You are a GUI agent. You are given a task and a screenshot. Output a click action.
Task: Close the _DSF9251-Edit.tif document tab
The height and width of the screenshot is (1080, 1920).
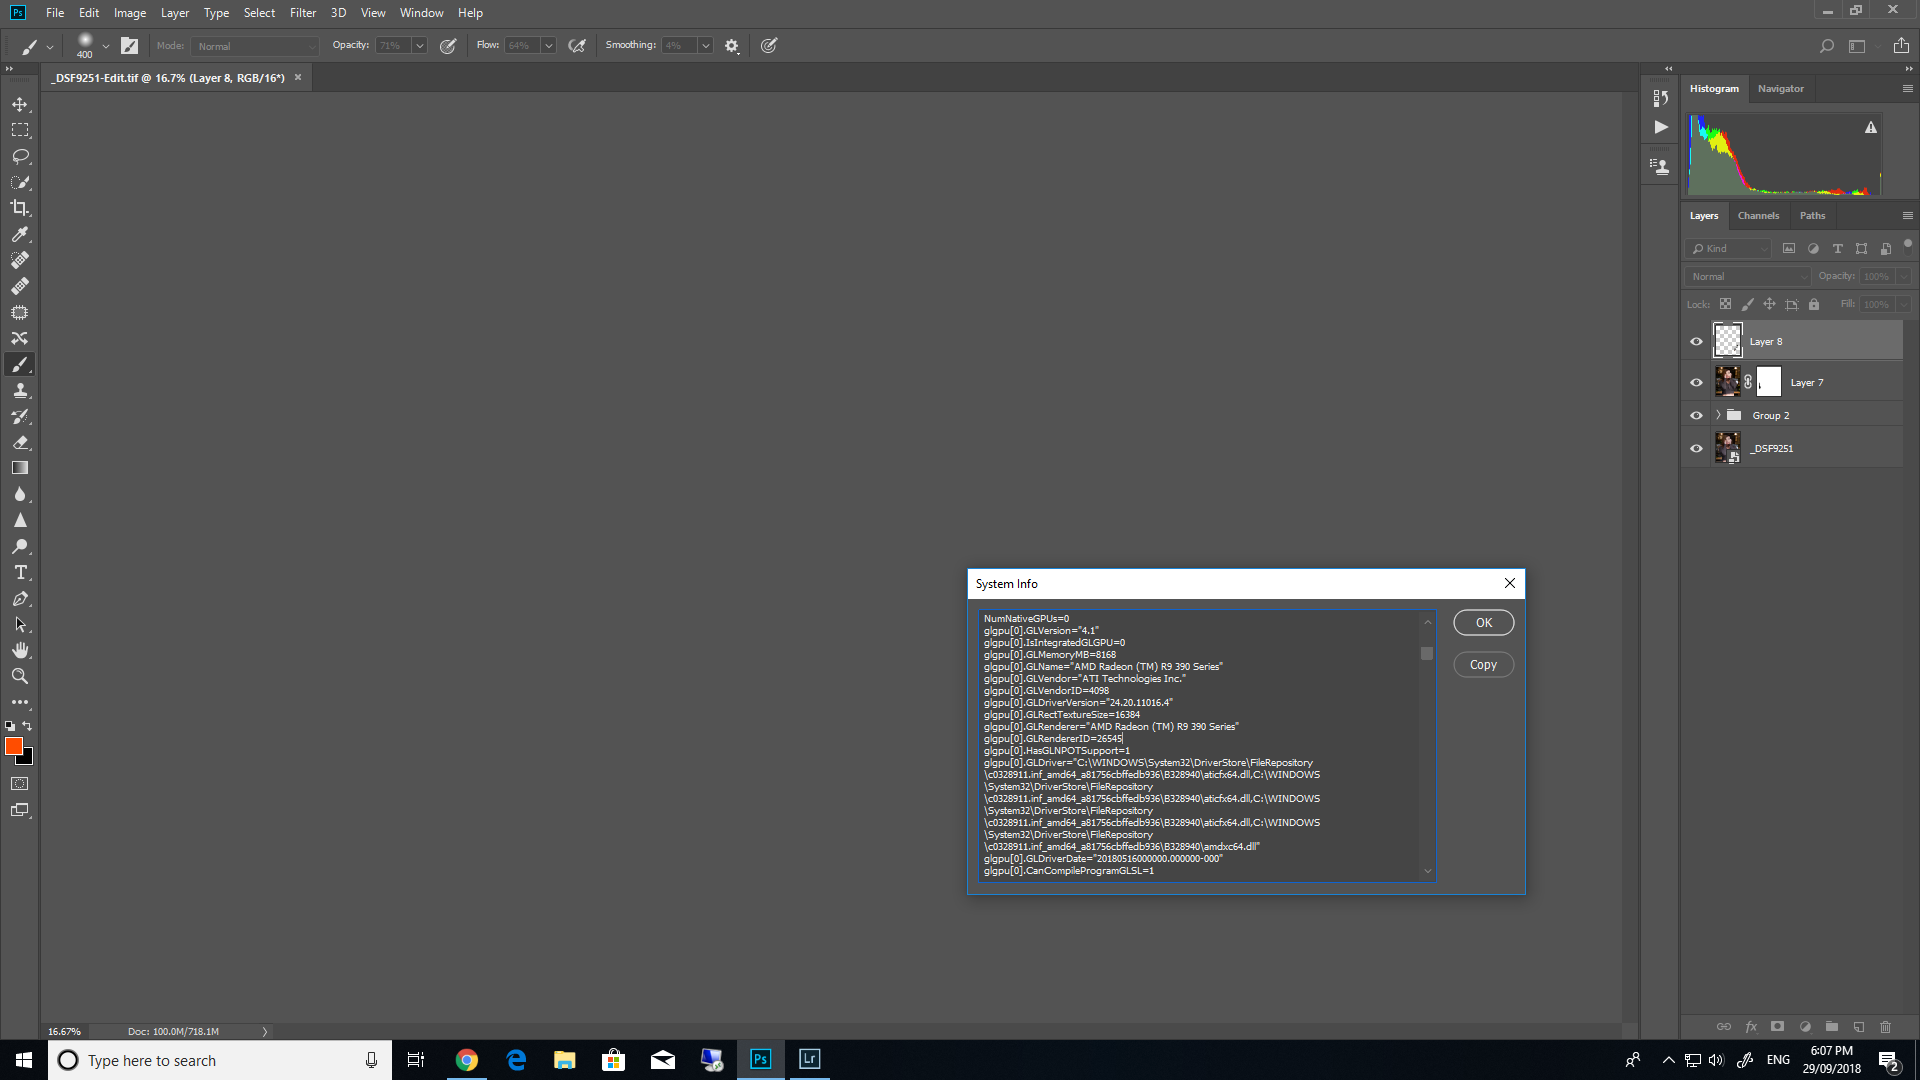point(298,77)
